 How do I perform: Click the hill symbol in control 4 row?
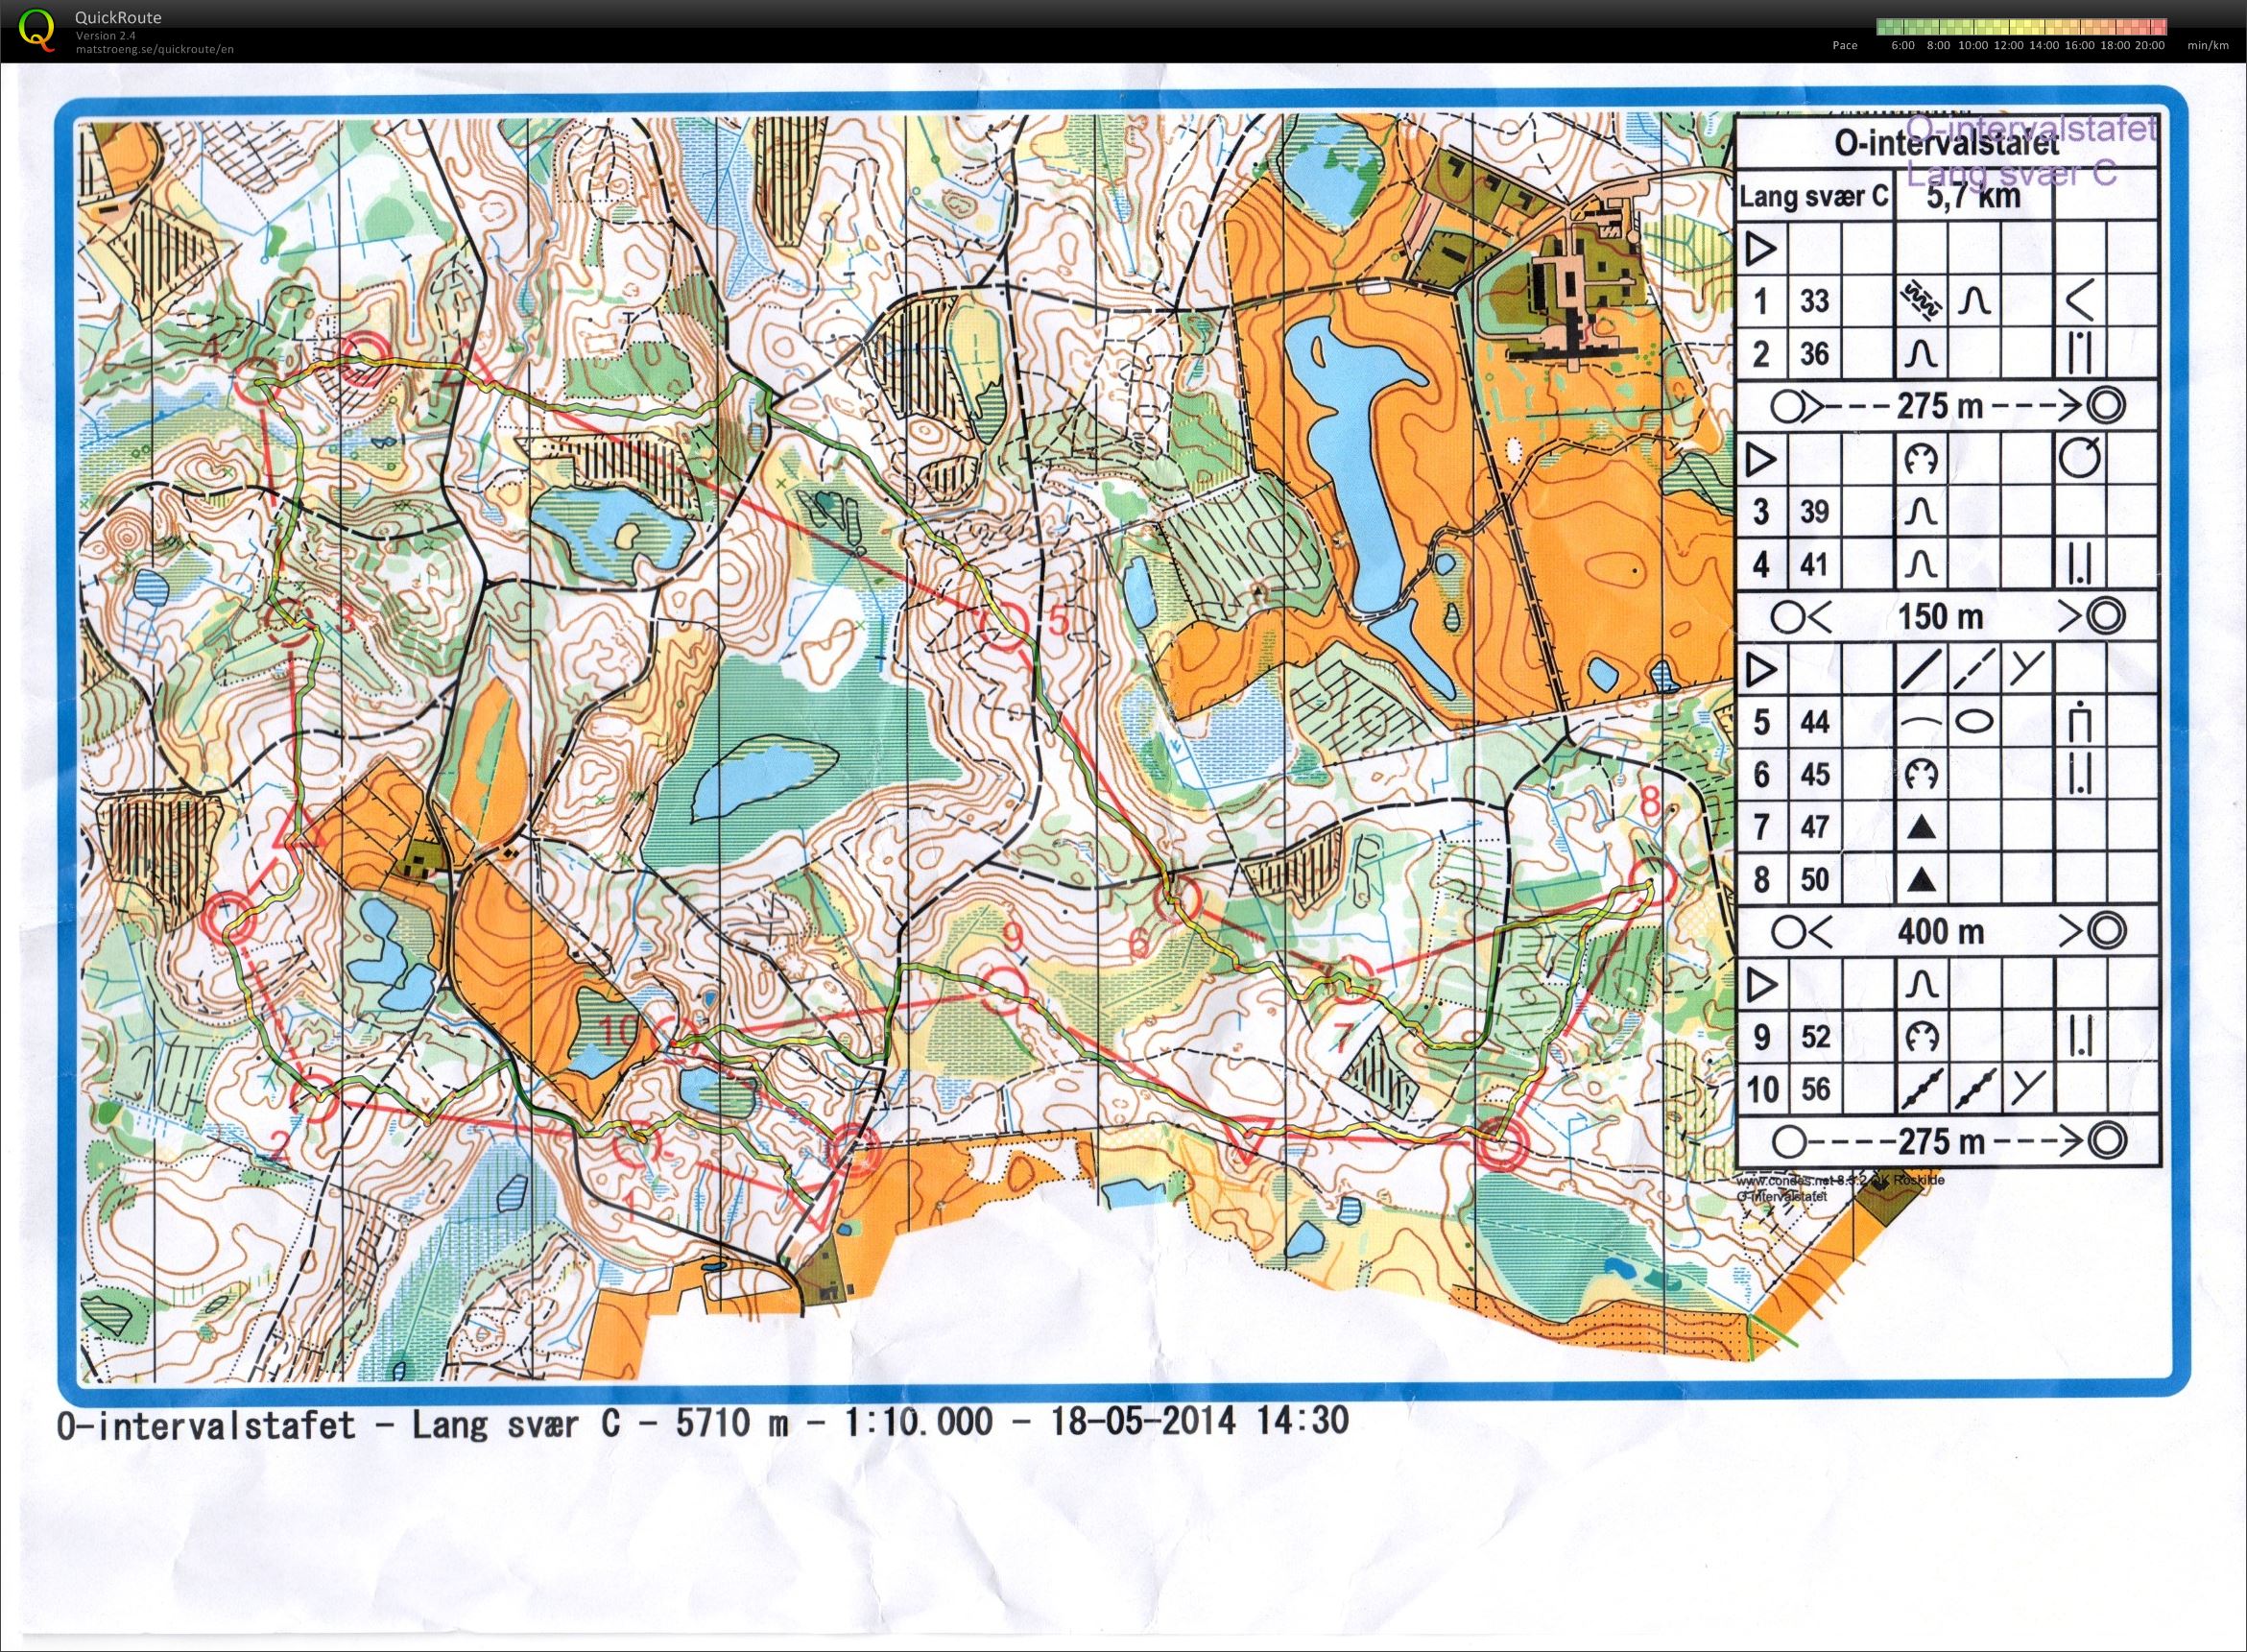point(1920,565)
